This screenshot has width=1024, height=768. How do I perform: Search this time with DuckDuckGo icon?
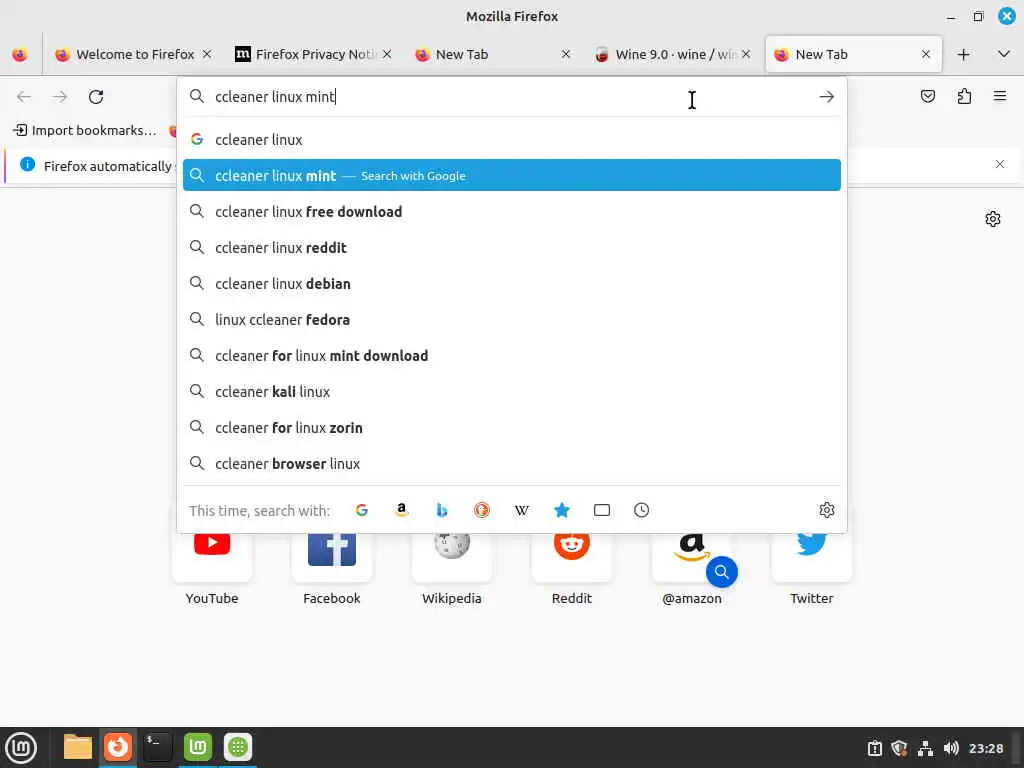click(482, 510)
